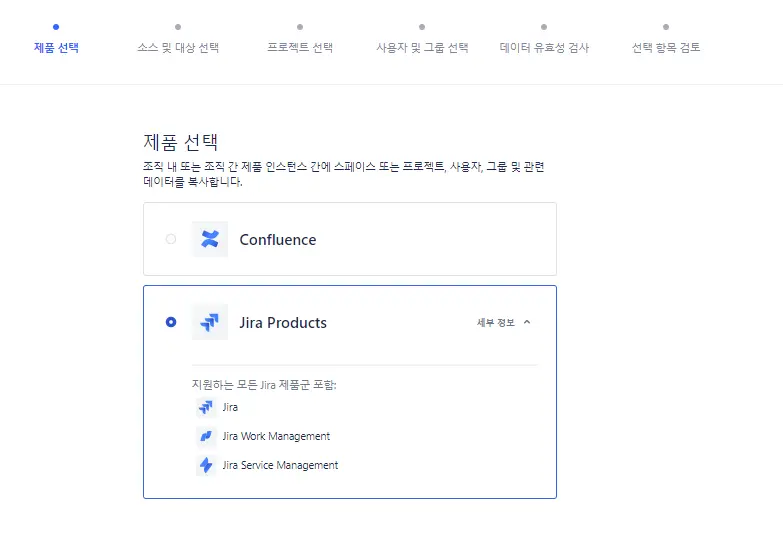783x554 pixels.
Task: Go to the 데이터 유효성 검사 step
Action: [x=544, y=47]
